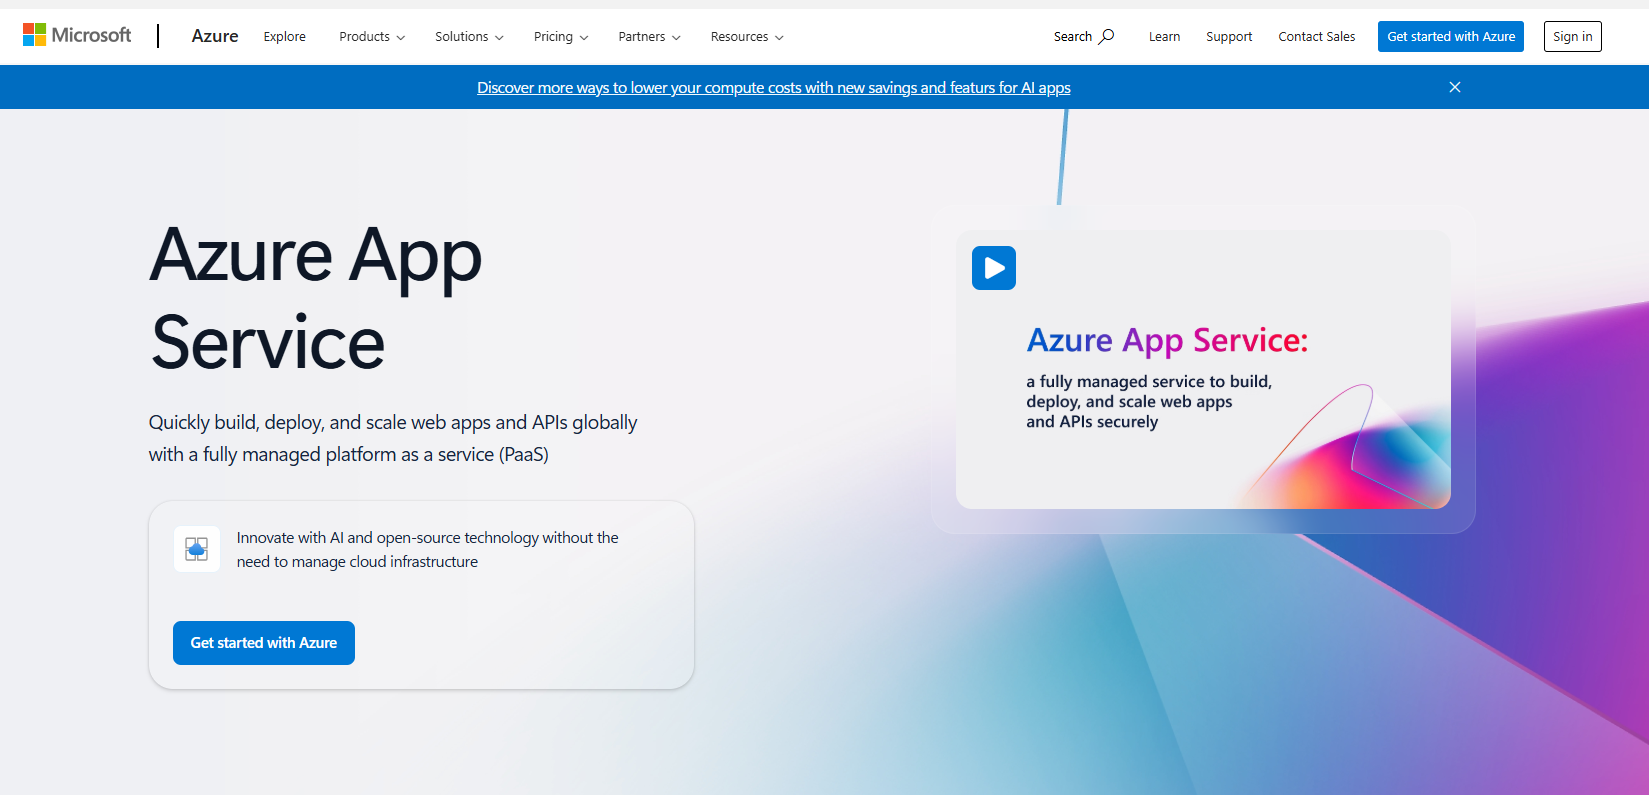
Task: Open the compute costs savings banner link
Action: (x=774, y=88)
